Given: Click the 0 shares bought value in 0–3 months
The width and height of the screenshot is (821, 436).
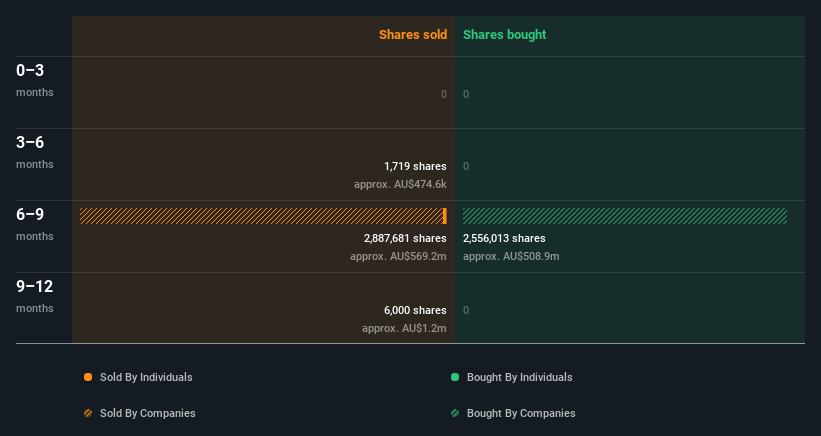Looking at the screenshot, I should (466, 94).
